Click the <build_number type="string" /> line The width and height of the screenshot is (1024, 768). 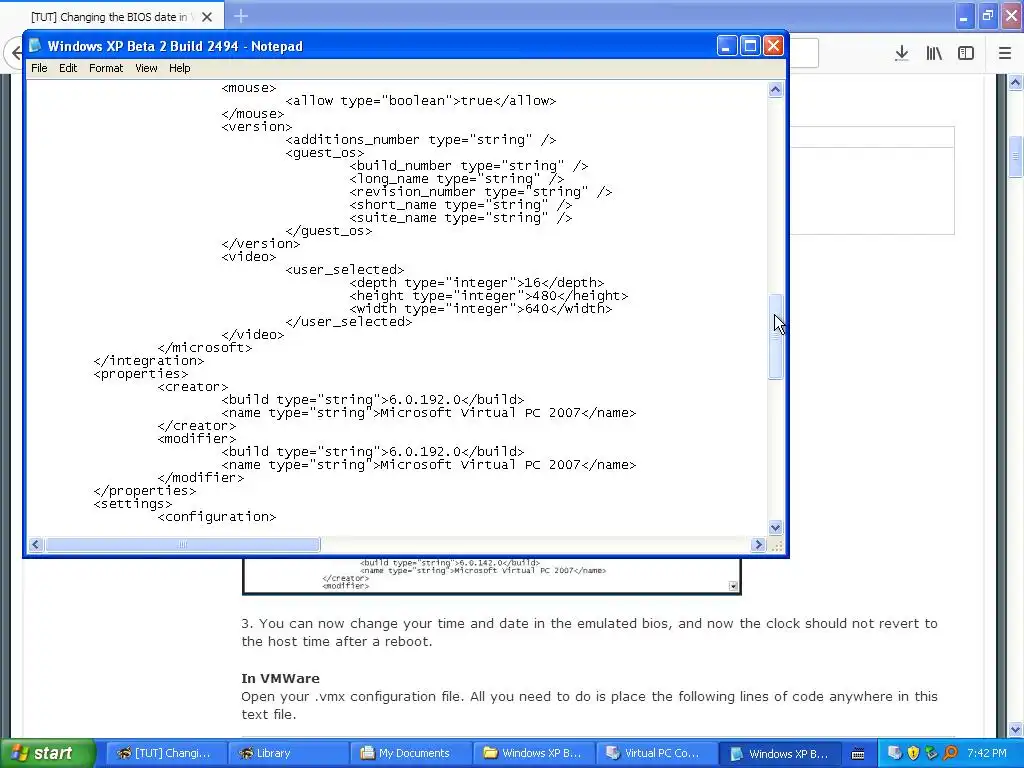(469, 166)
